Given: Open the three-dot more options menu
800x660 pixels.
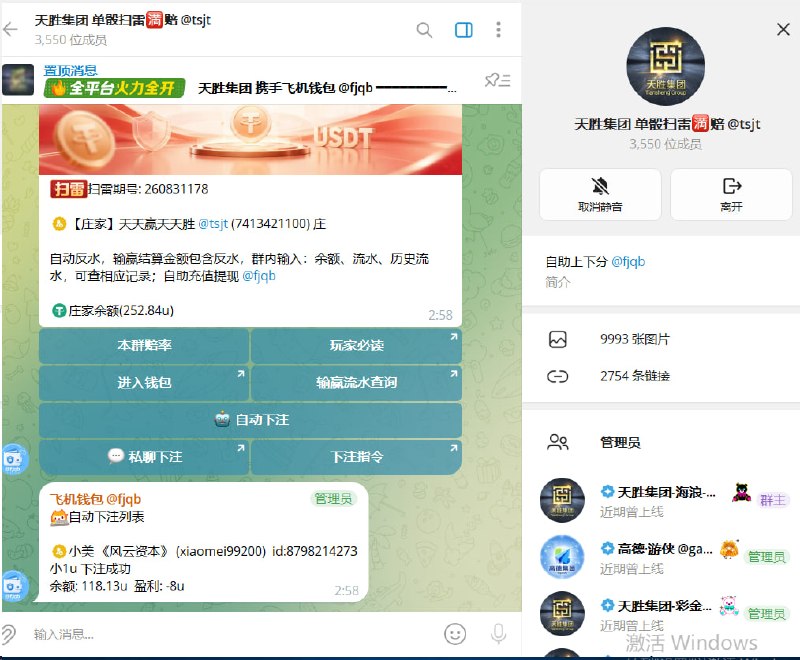Looking at the screenshot, I should 498,30.
